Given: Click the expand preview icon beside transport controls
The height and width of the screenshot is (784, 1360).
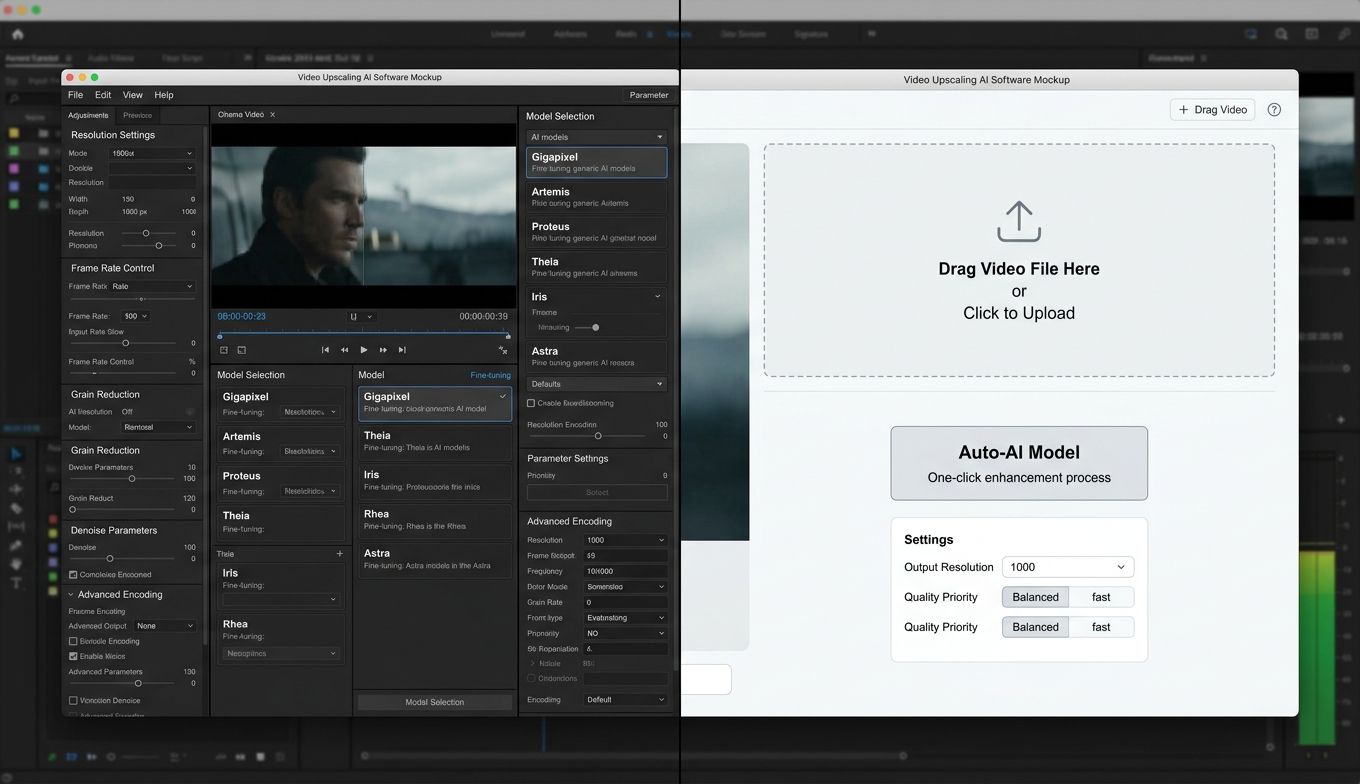Looking at the screenshot, I should pos(503,350).
